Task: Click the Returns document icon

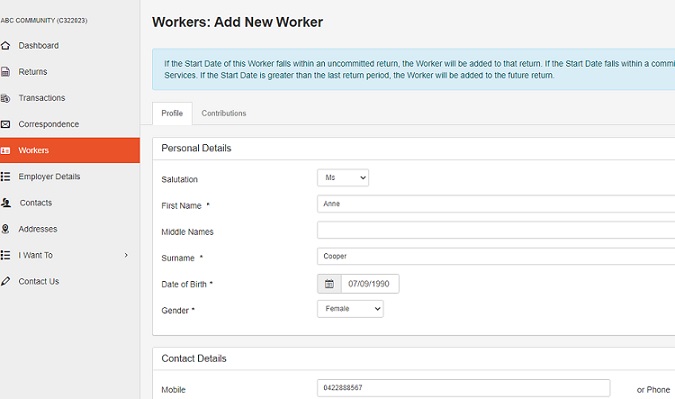Action: pyautogui.click(x=5, y=72)
